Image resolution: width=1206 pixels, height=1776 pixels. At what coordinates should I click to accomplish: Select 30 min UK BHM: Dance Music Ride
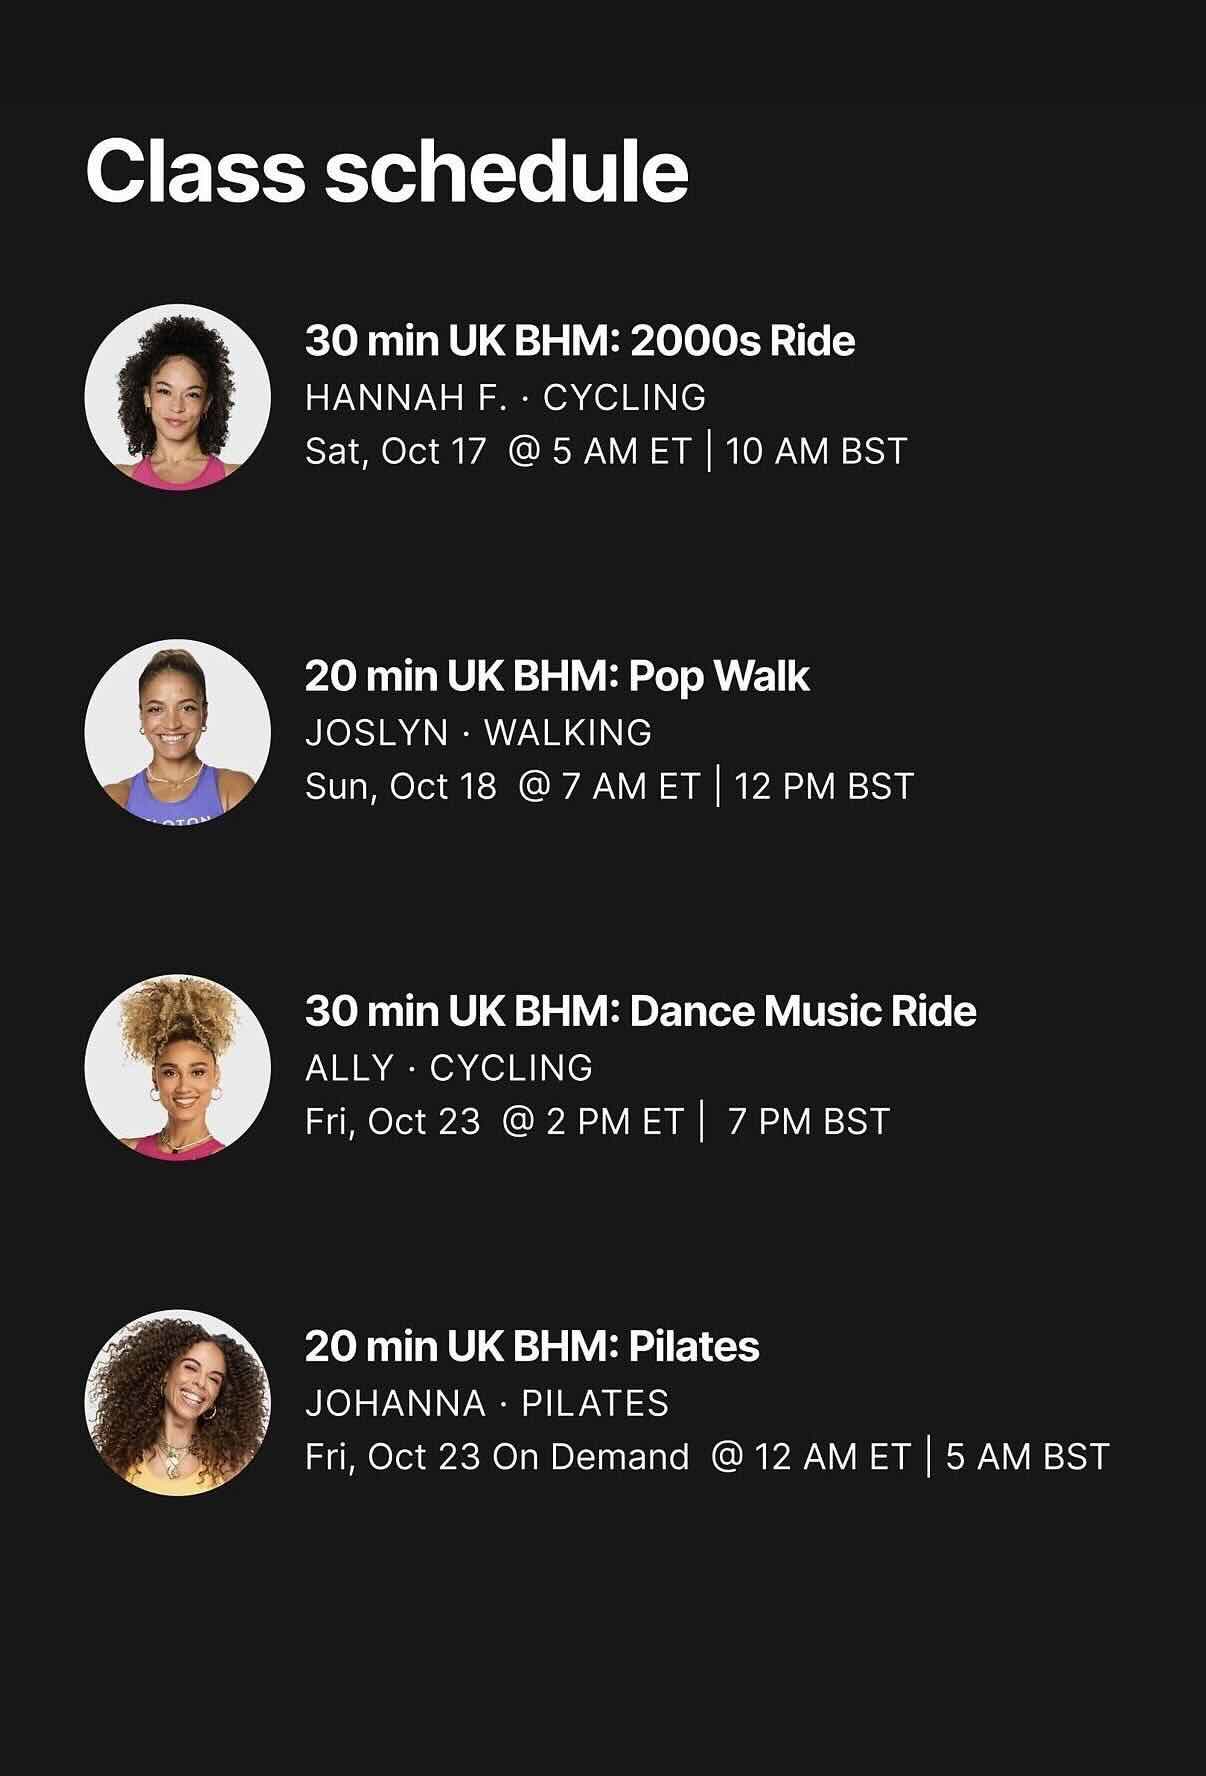click(641, 1011)
